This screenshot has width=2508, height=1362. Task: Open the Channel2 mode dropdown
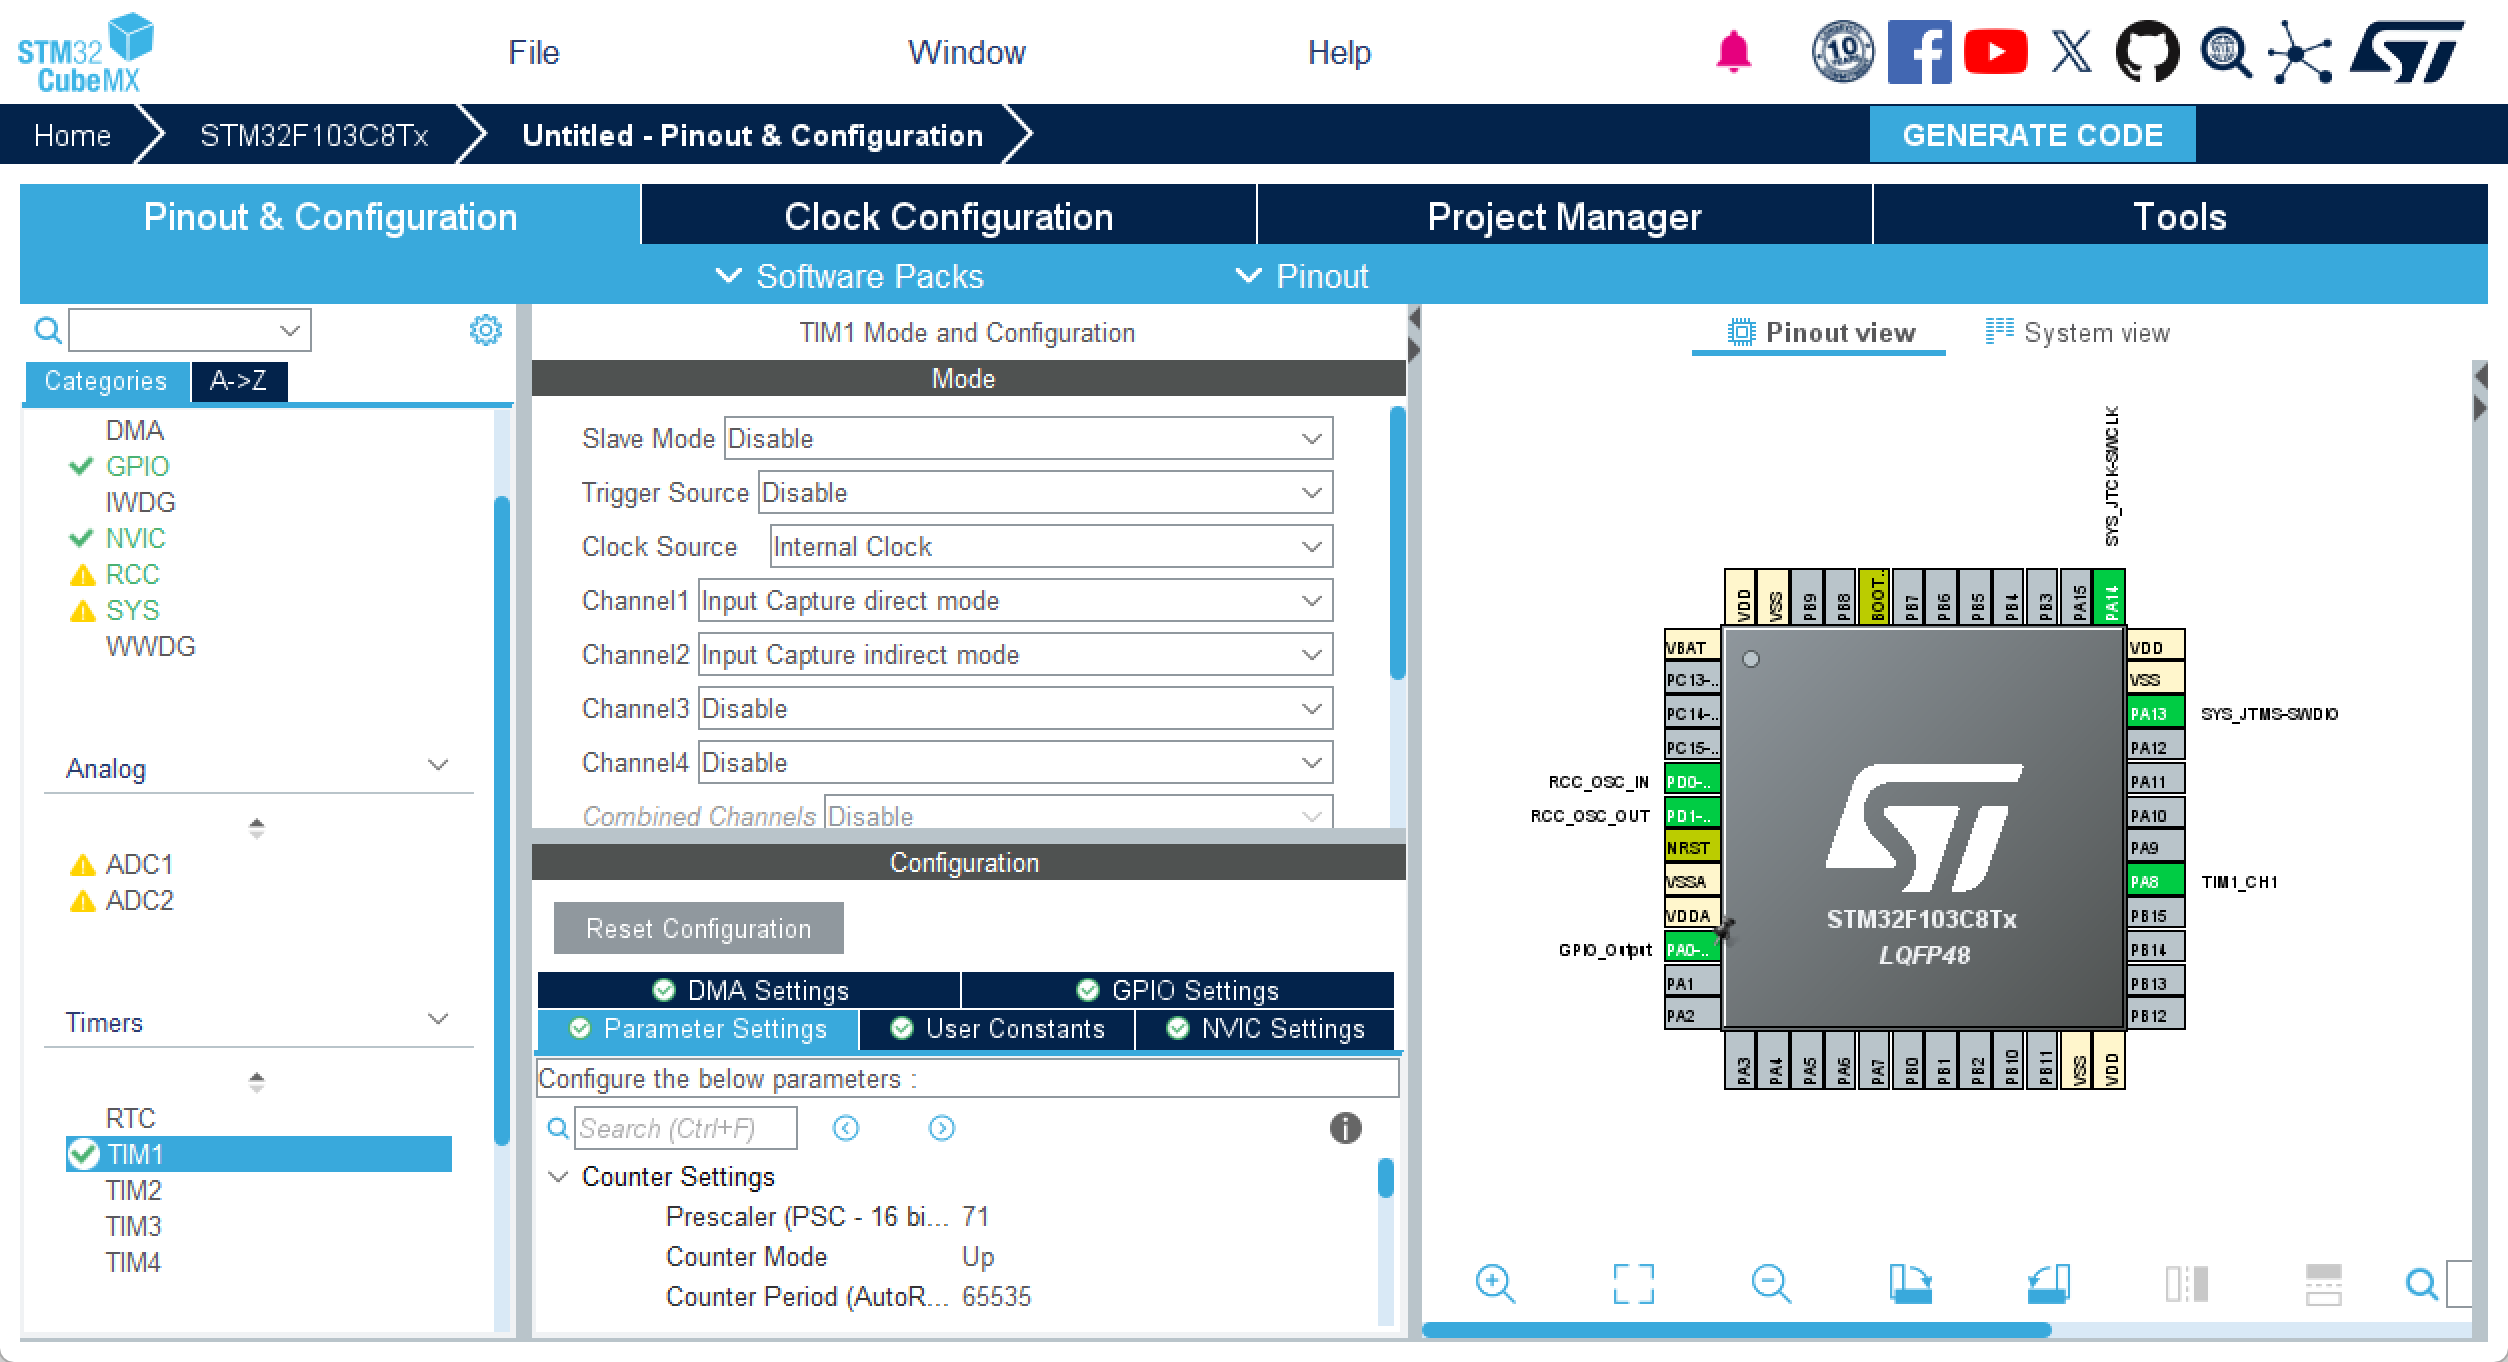pos(1015,655)
